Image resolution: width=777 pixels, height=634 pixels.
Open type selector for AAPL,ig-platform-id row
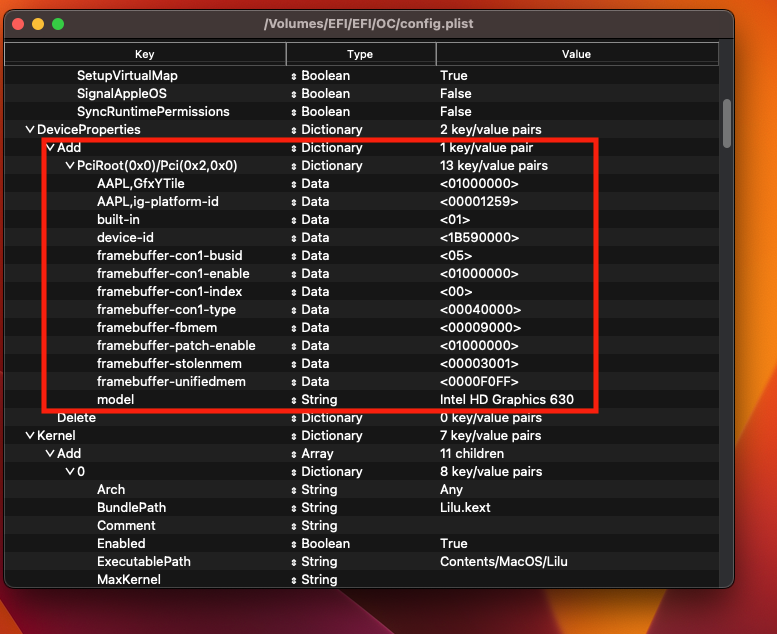[x=294, y=202]
